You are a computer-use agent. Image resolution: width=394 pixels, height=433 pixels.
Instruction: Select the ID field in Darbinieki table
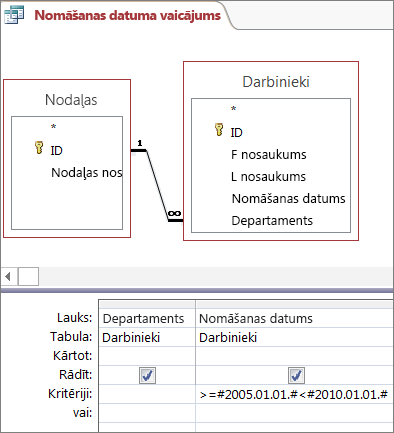click(236, 133)
